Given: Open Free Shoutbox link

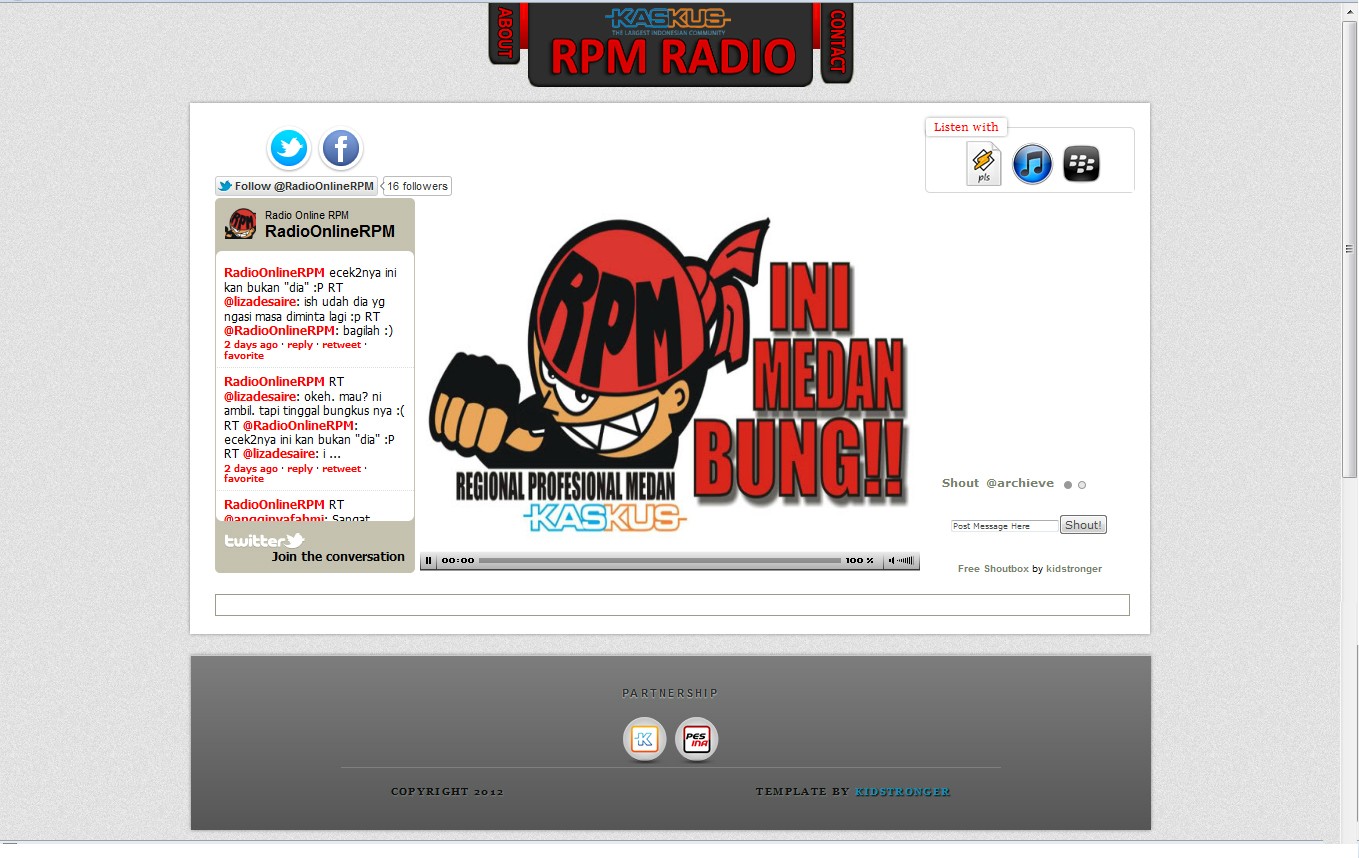Looking at the screenshot, I should point(993,569).
